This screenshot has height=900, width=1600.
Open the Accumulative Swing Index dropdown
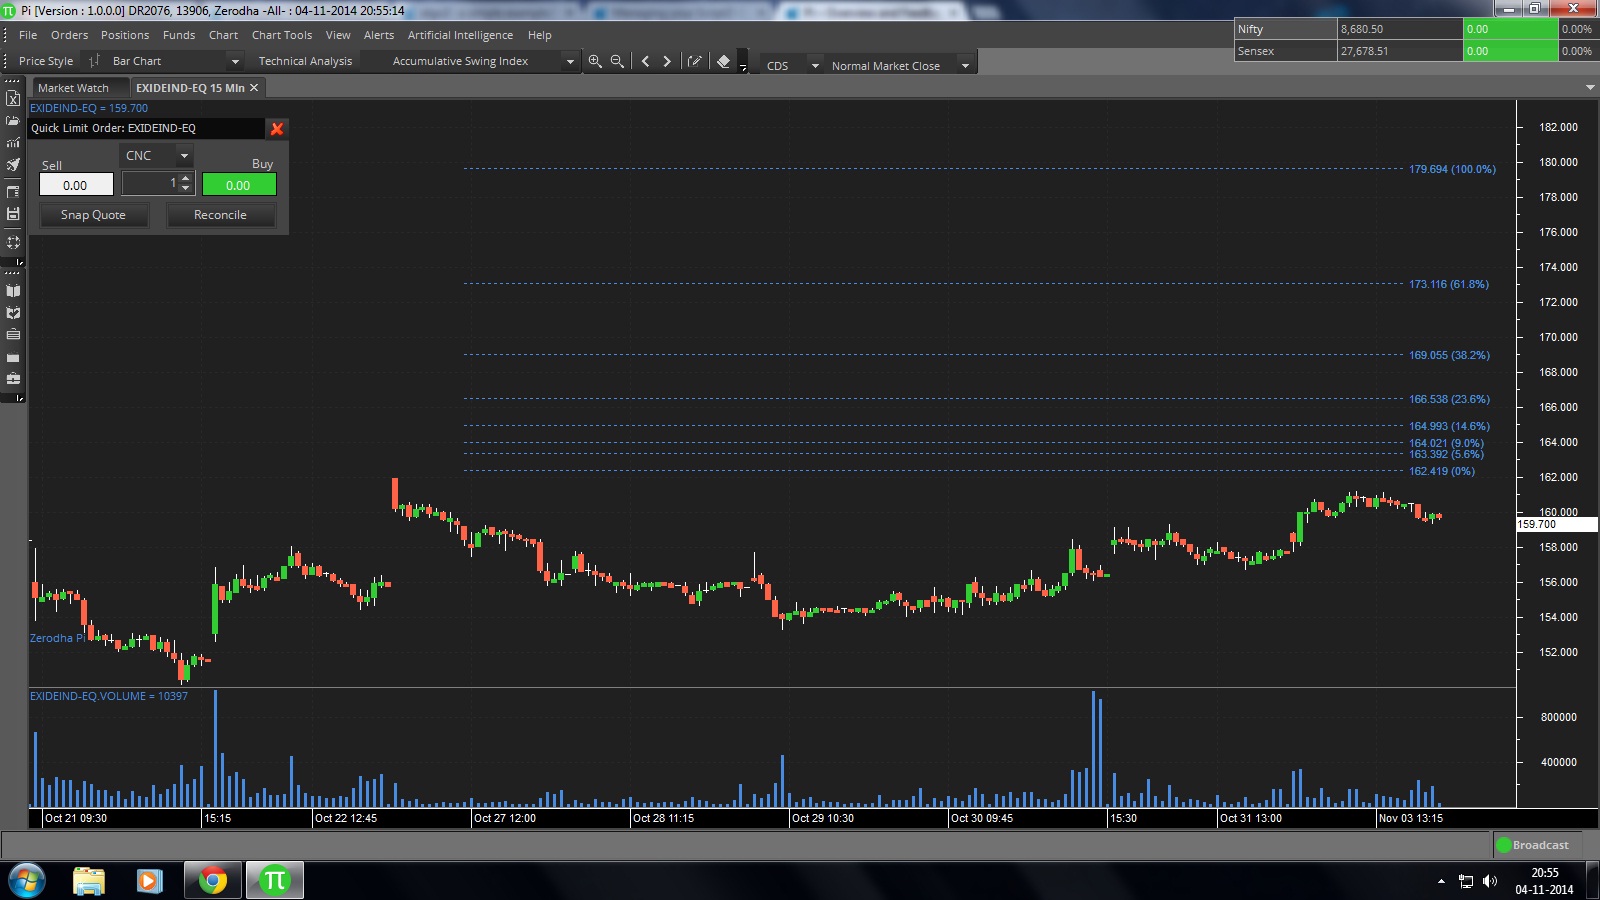click(x=570, y=61)
